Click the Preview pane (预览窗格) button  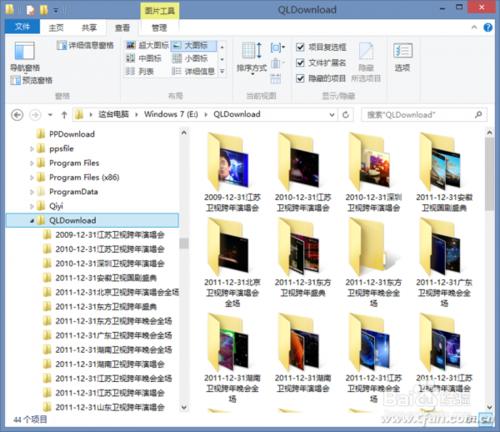[x=31, y=80]
